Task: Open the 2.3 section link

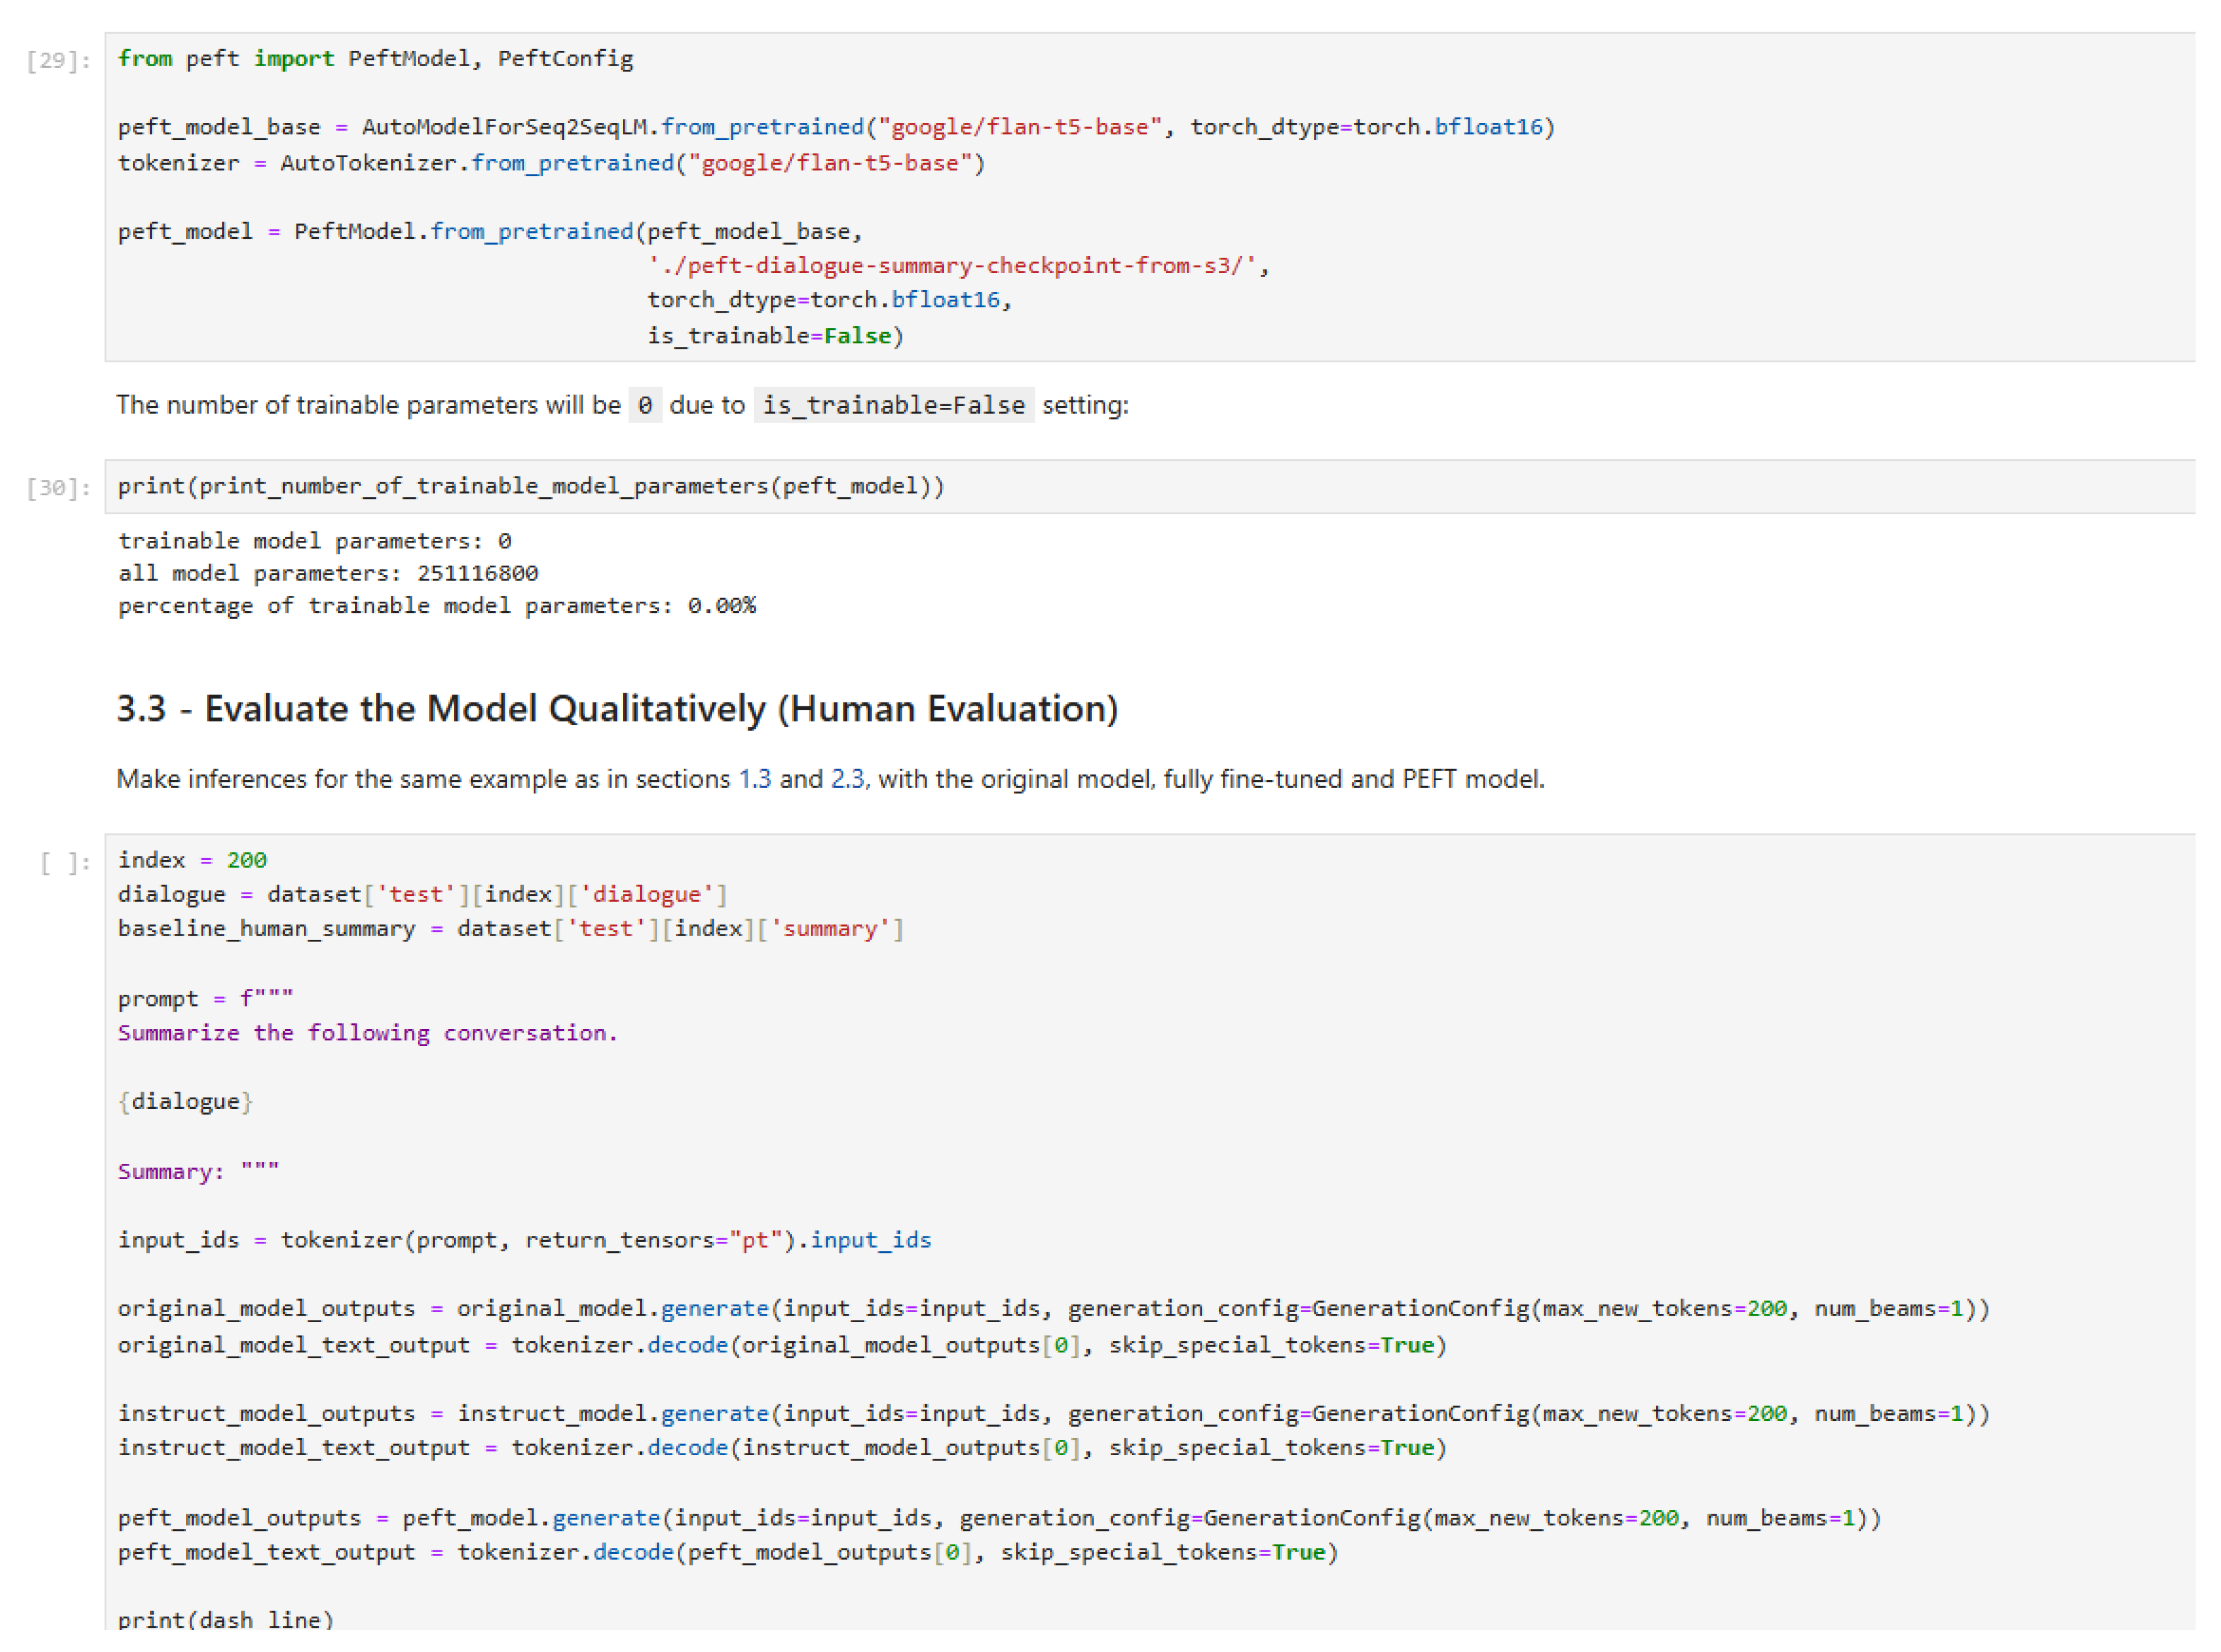Action: click(x=848, y=779)
